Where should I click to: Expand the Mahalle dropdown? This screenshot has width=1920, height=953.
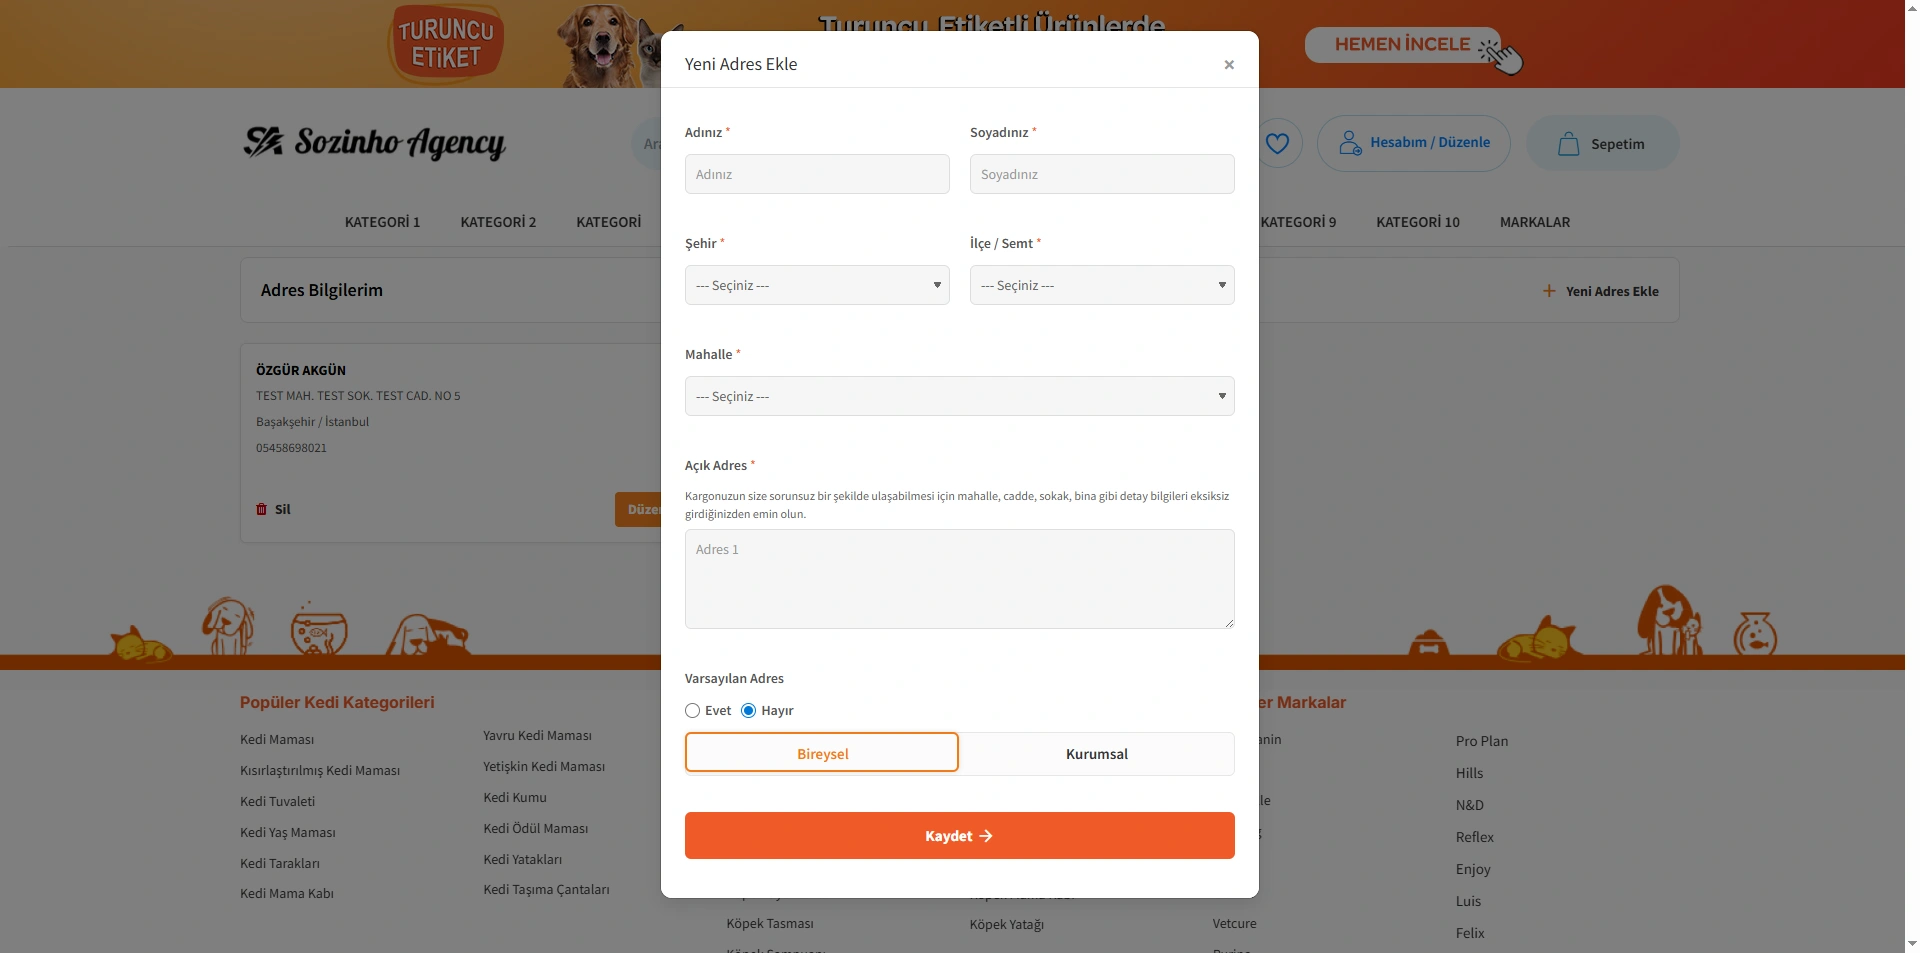coord(959,396)
